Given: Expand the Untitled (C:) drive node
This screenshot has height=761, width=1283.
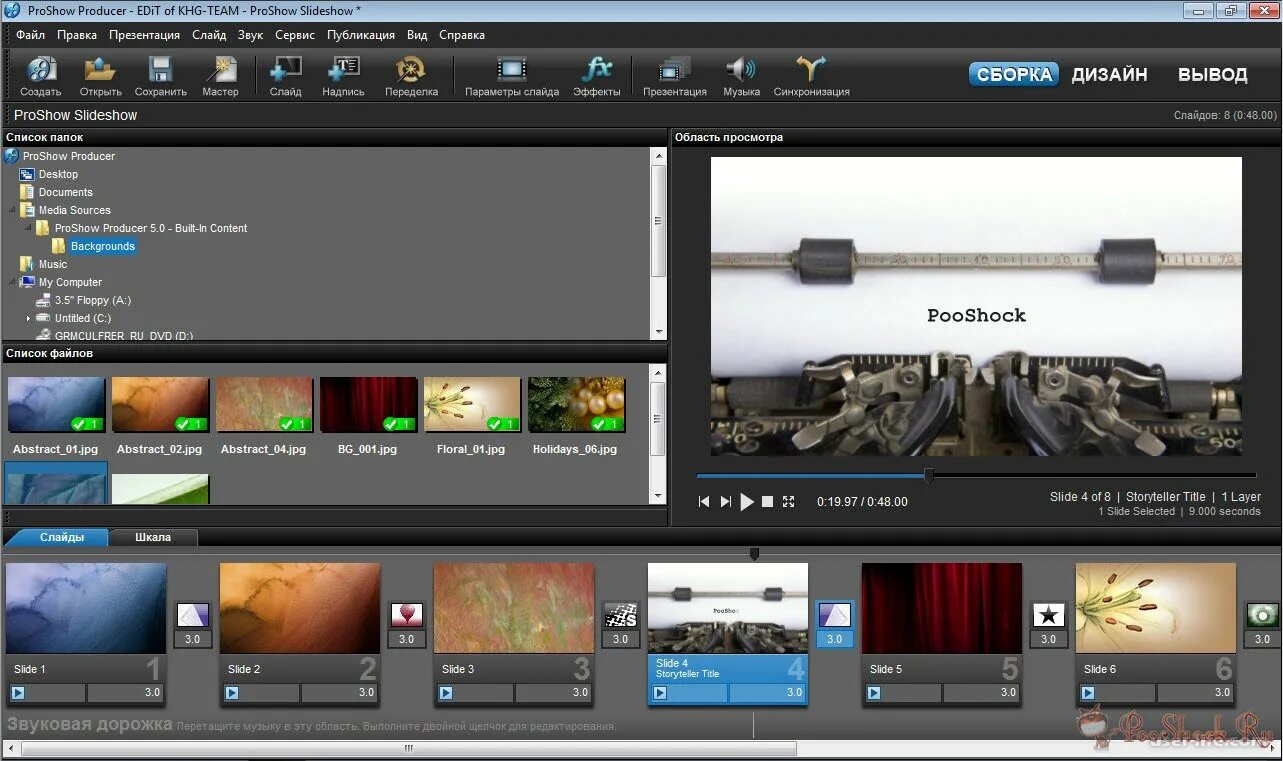Looking at the screenshot, I should (x=29, y=318).
